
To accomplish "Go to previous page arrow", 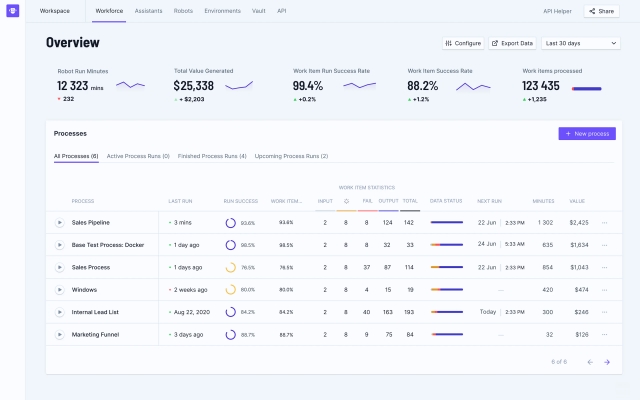I will coord(589,361).
